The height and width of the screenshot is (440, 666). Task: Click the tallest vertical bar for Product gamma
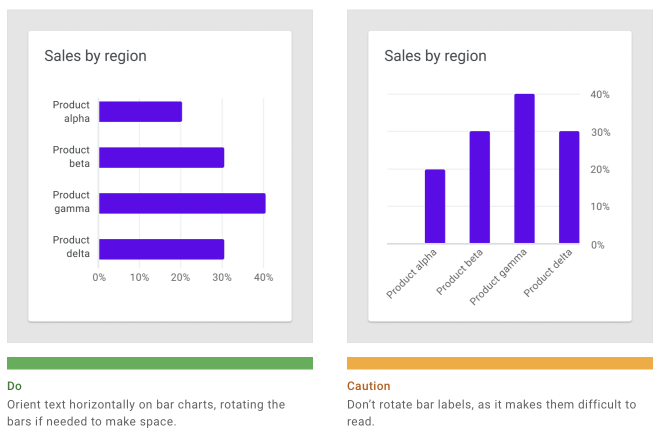(x=524, y=168)
